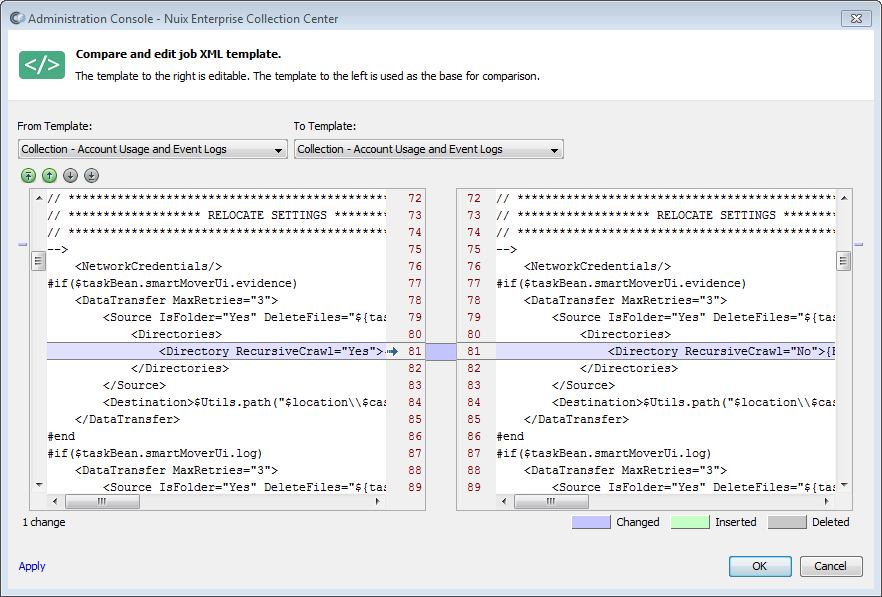Confirm with the OK button
This screenshot has height=597, width=882.
coord(760,566)
